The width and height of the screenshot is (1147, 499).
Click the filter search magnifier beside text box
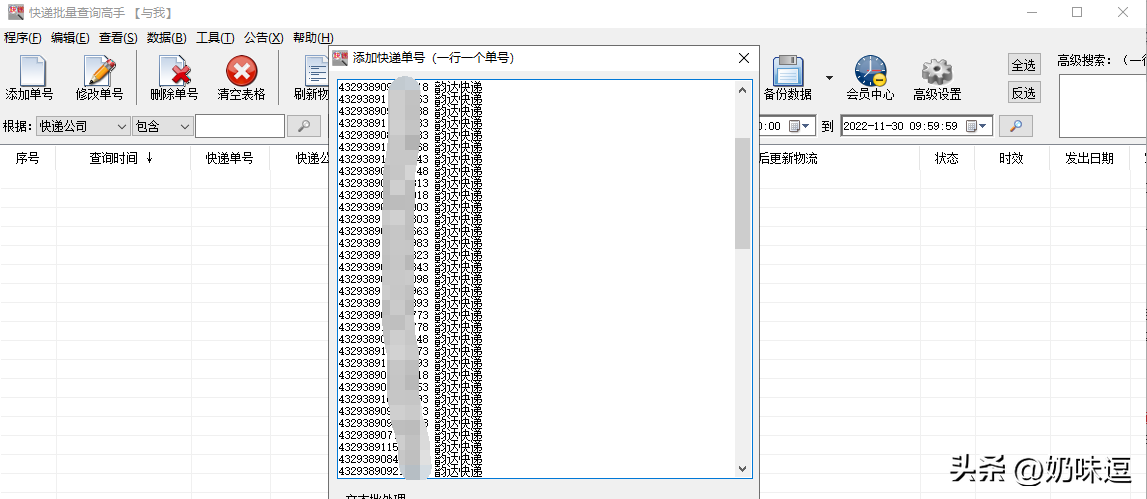pyautogui.click(x=304, y=126)
